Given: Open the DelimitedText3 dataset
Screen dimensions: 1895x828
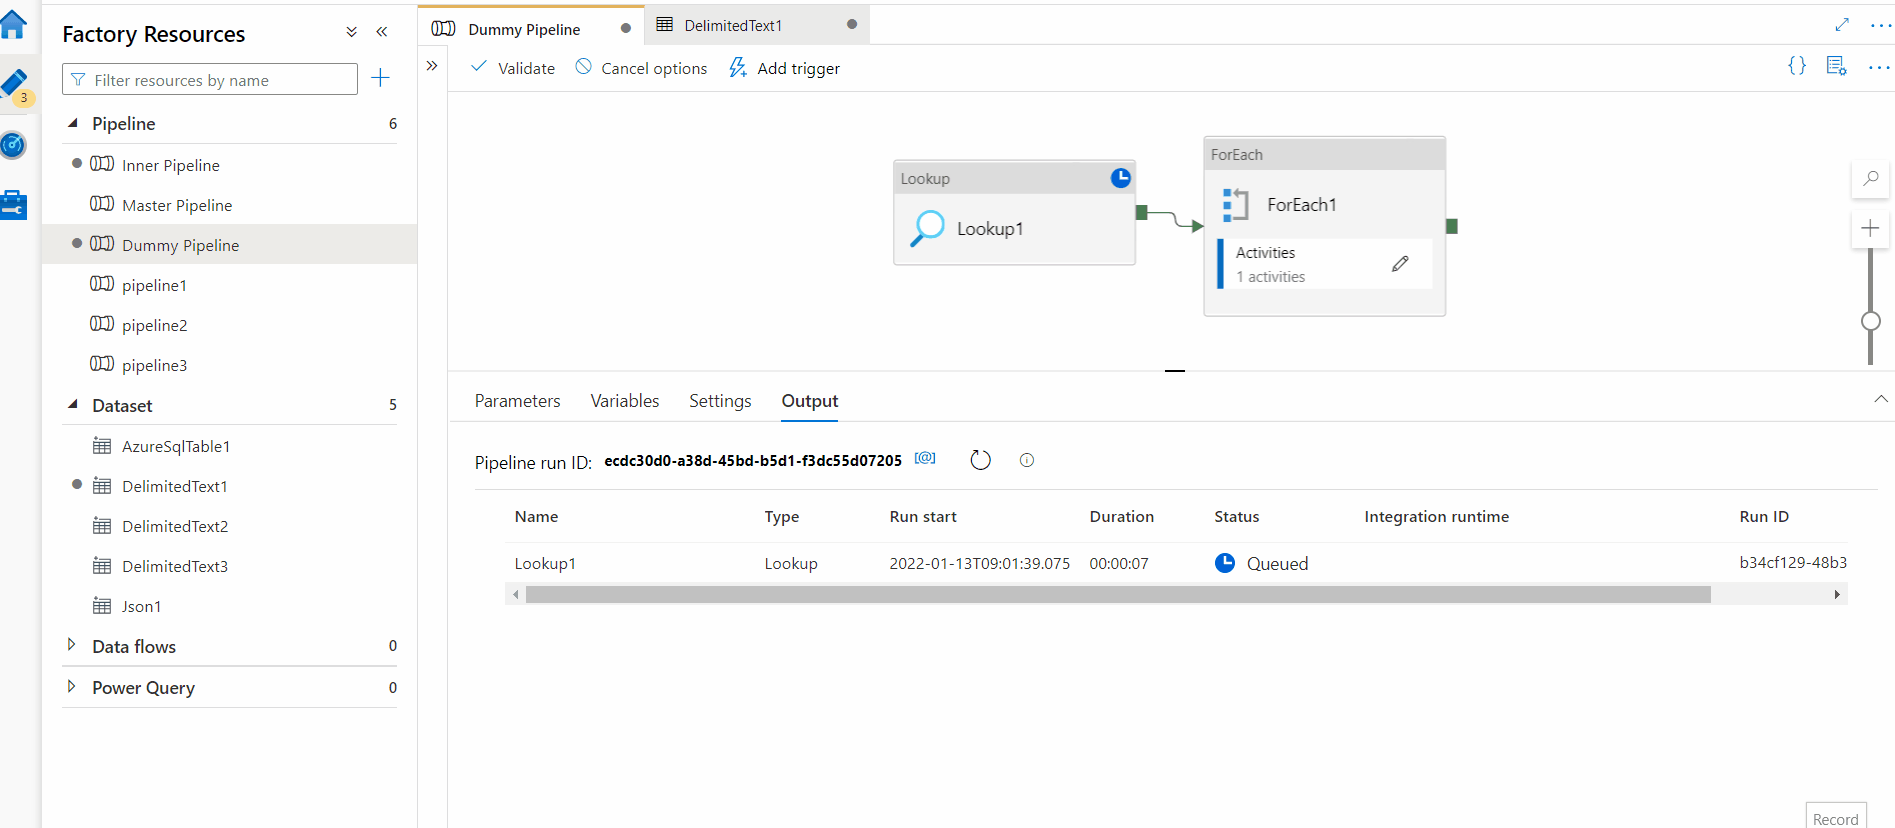Looking at the screenshot, I should (x=175, y=566).
